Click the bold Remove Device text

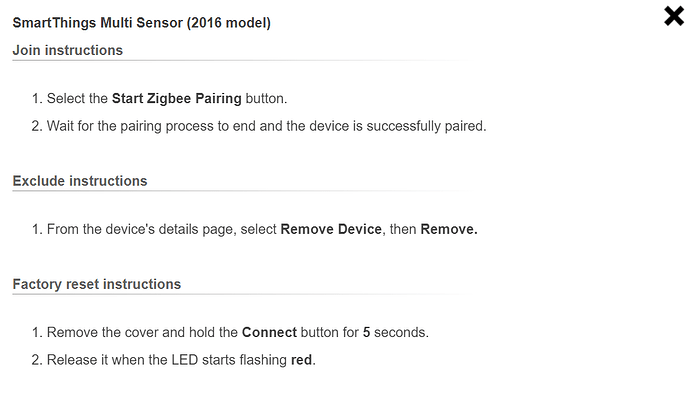(x=331, y=229)
